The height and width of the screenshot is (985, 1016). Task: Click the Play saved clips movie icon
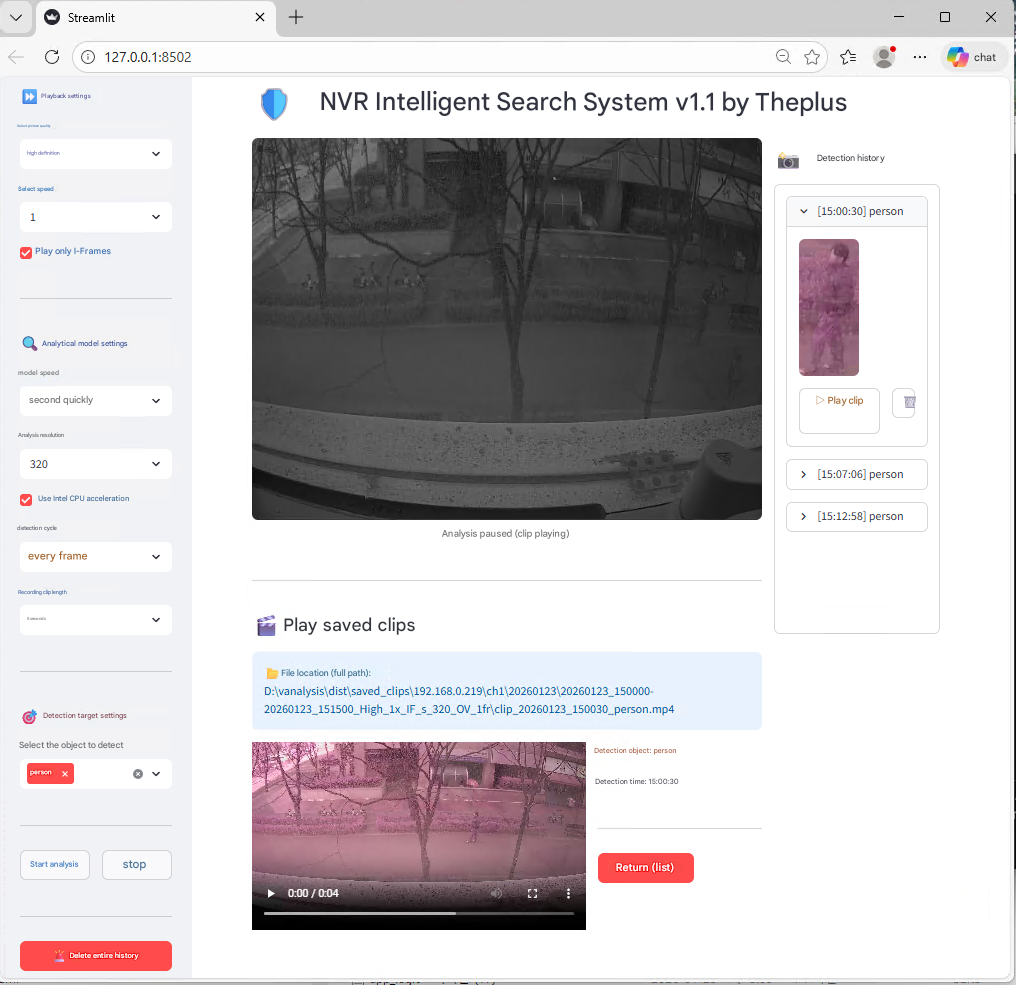265,624
